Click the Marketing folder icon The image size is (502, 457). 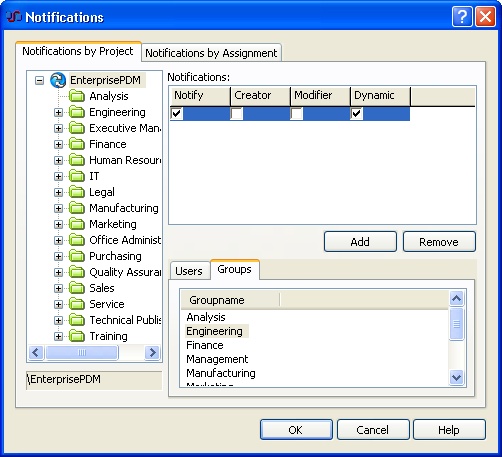coord(77,224)
